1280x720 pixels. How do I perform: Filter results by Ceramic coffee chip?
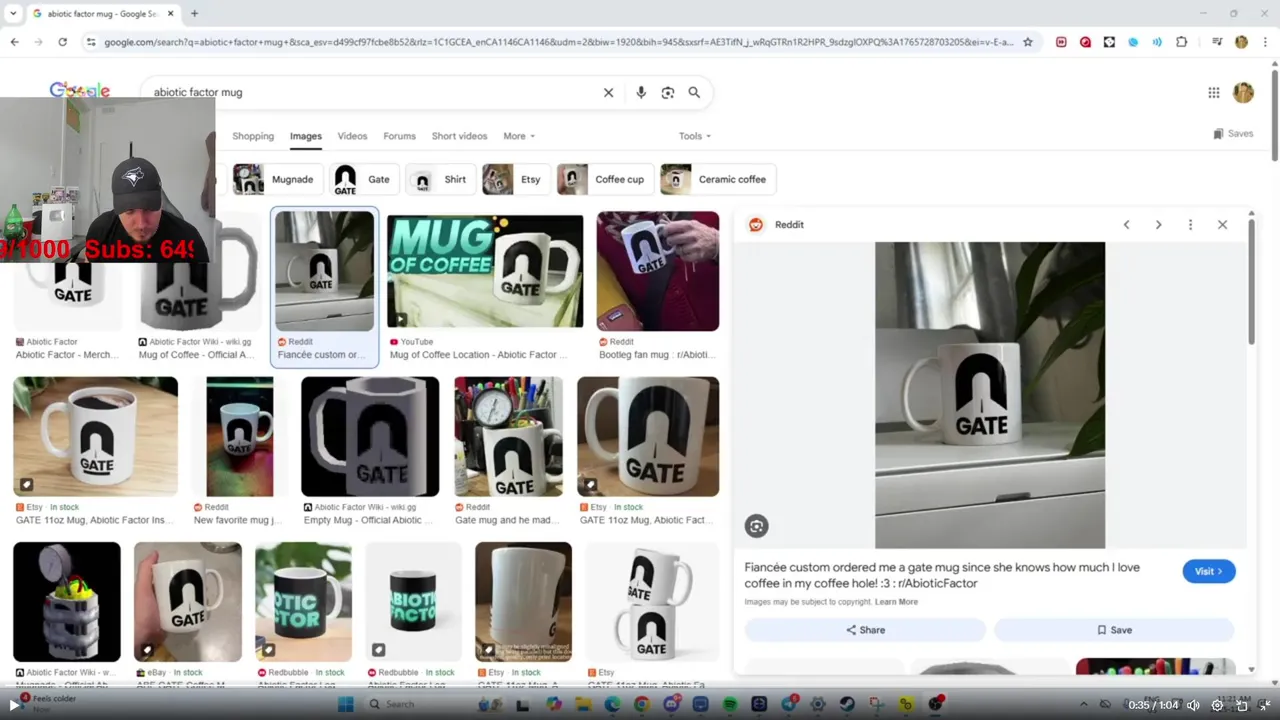pos(718,179)
